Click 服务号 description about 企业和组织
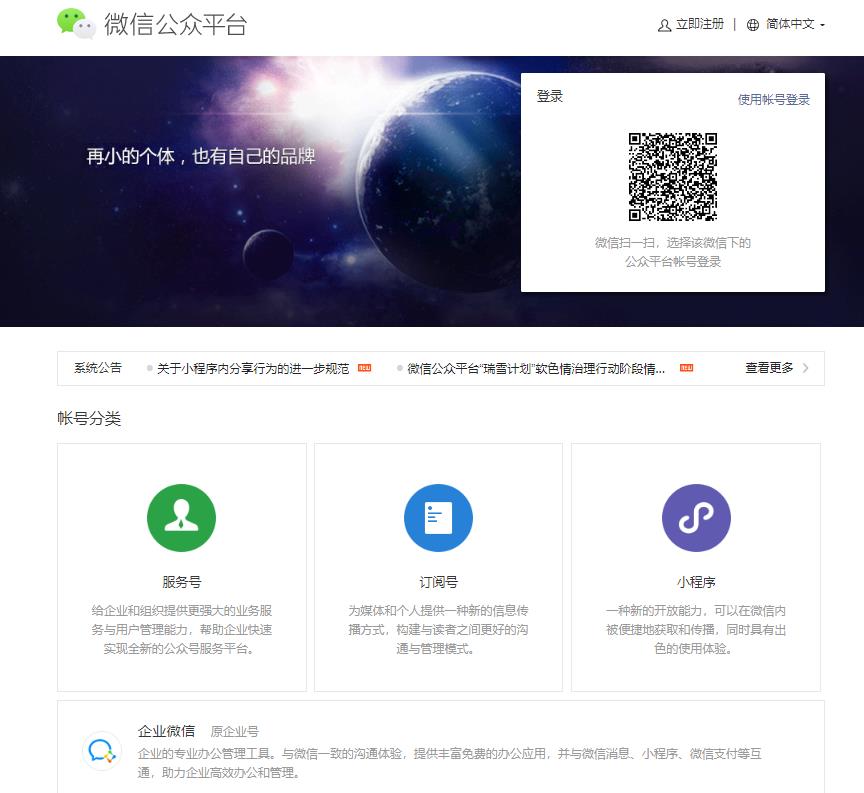Image resolution: width=864 pixels, height=793 pixels. tap(182, 630)
